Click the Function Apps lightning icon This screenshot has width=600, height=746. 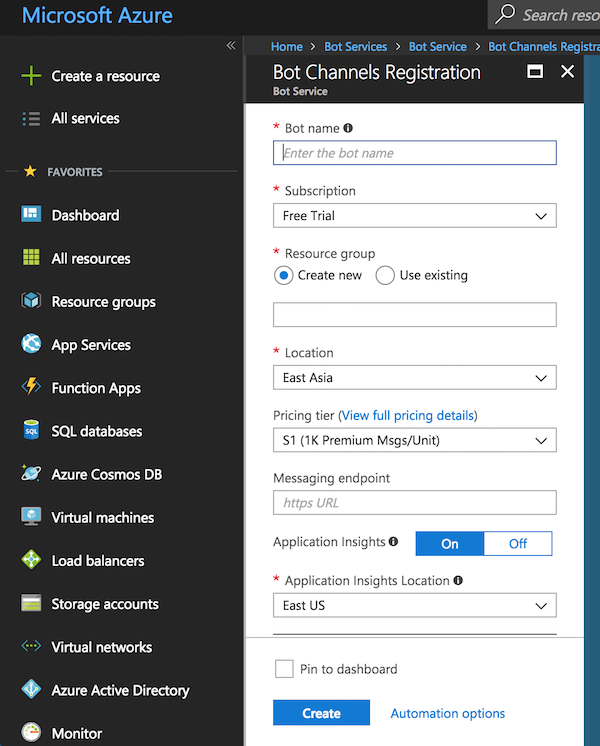(31, 386)
